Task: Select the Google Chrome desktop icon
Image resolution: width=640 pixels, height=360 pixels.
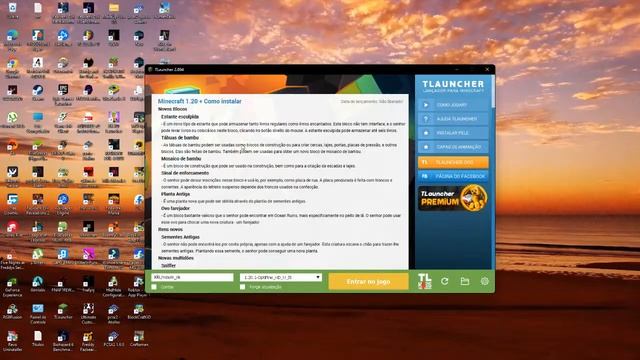Action: 13,67
